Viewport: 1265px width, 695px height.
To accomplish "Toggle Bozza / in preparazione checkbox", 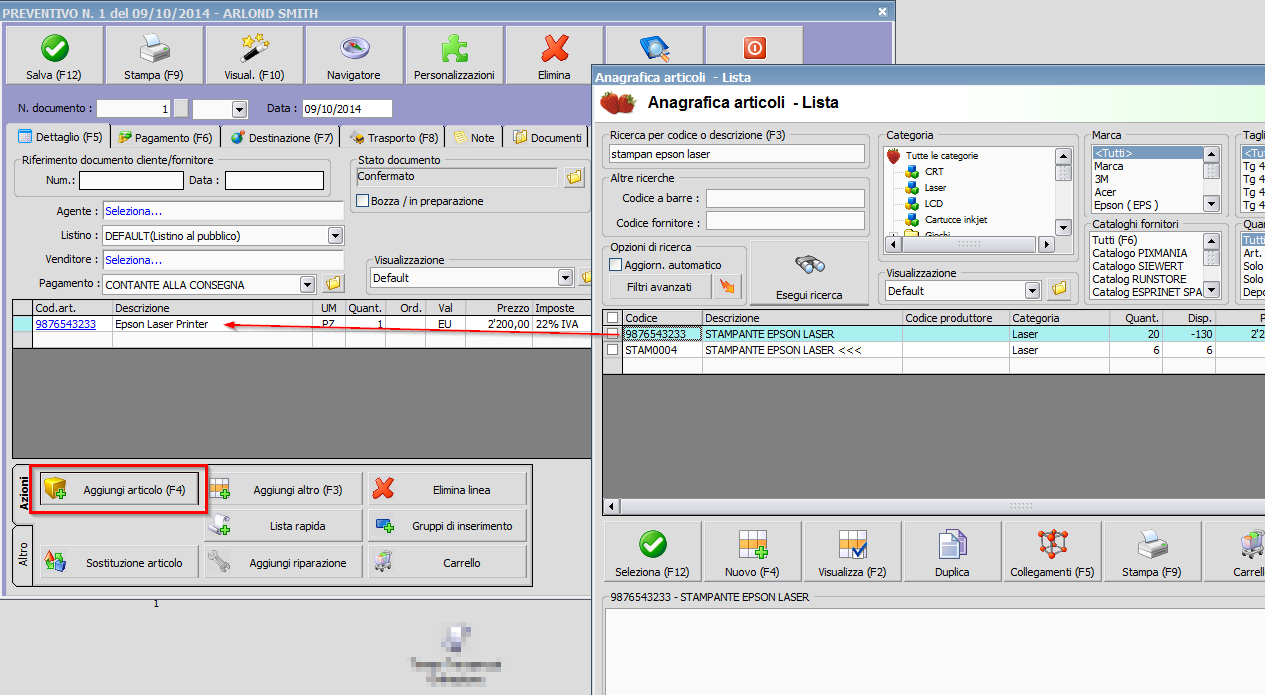I will pos(363,201).
